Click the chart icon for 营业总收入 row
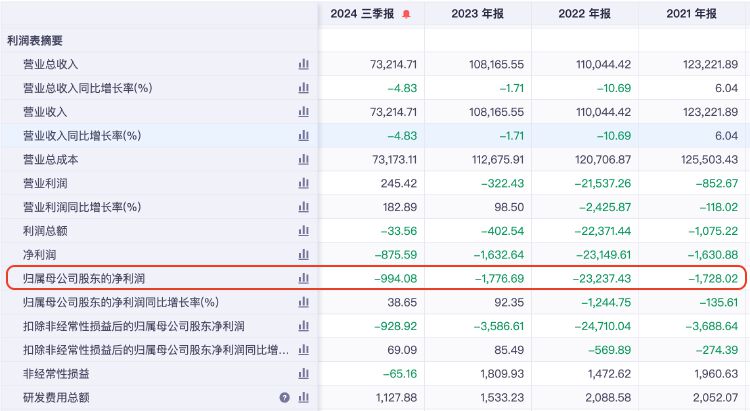 click(x=303, y=64)
